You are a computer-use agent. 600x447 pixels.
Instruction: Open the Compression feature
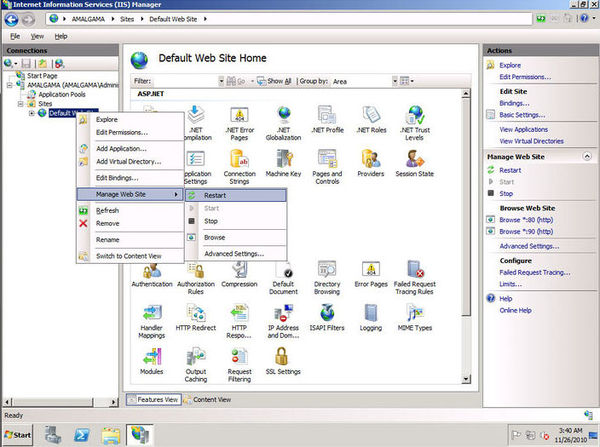tap(240, 274)
